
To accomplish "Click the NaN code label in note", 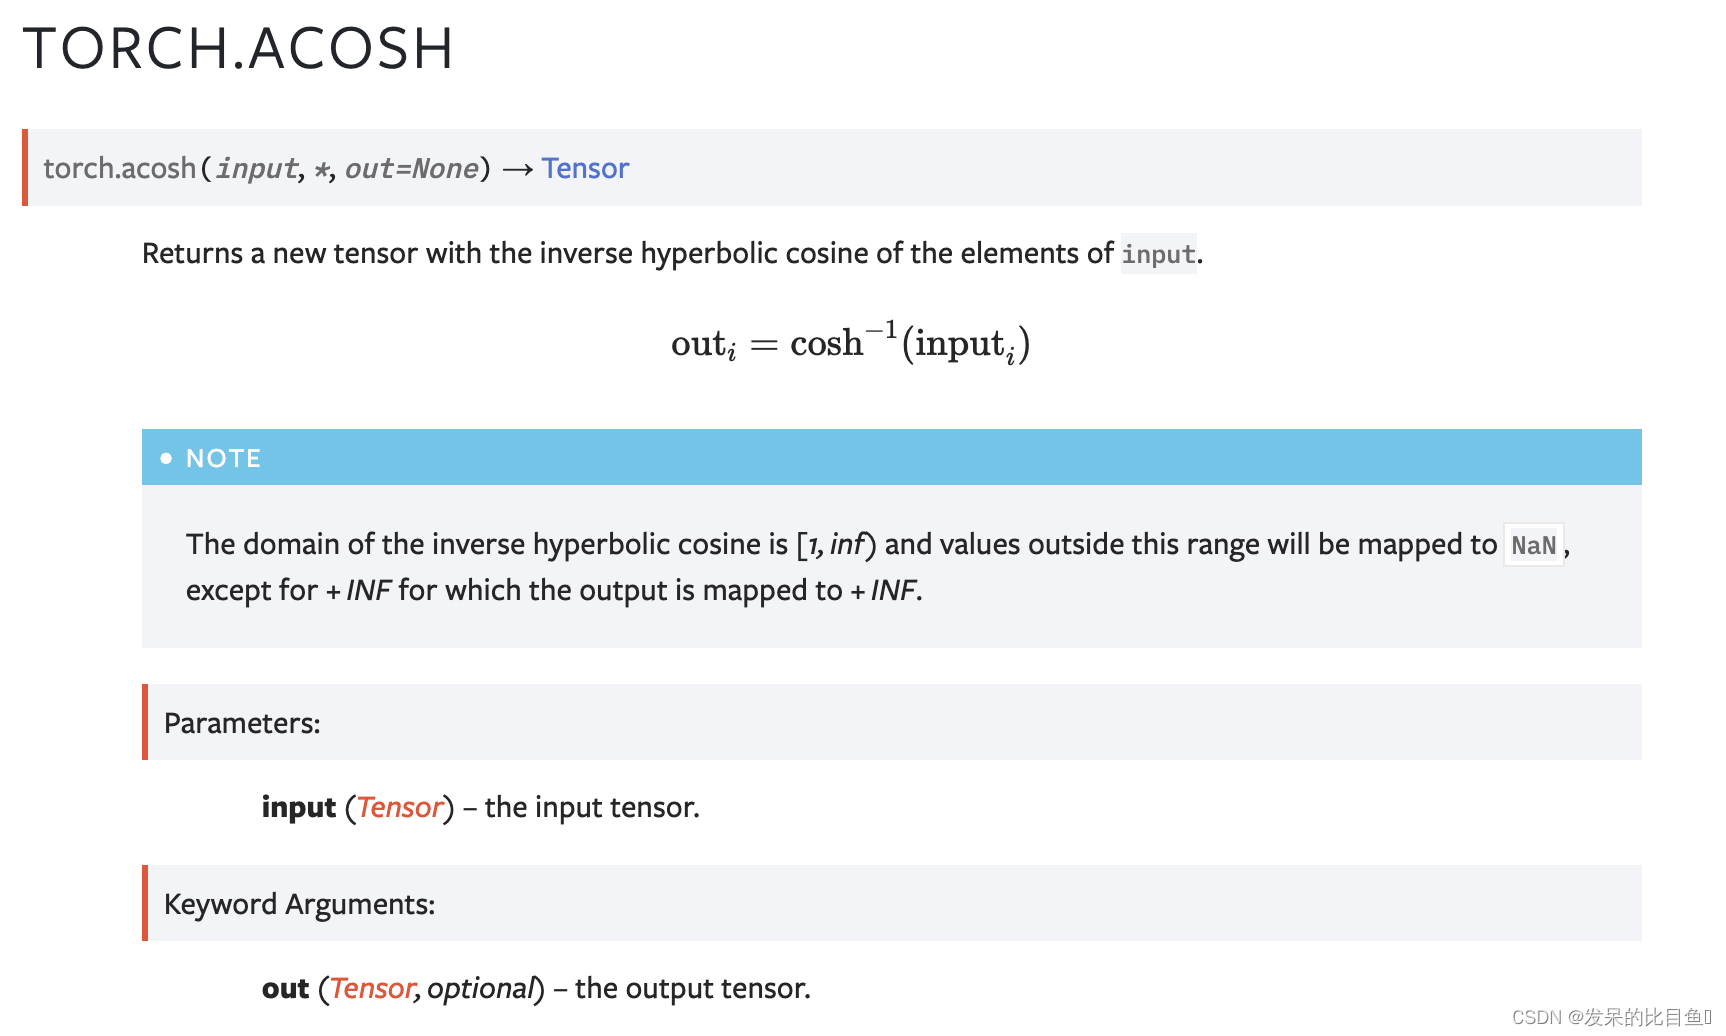I will 1534,545.
